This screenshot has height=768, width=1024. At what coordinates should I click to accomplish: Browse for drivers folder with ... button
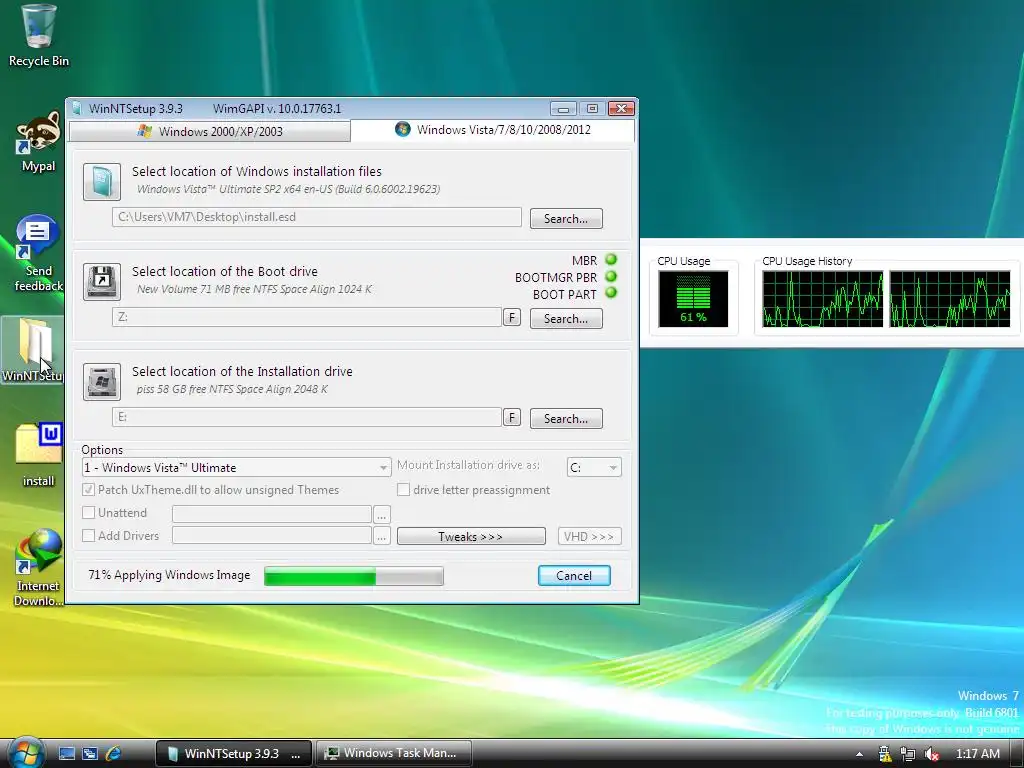[x=381, y=537]
